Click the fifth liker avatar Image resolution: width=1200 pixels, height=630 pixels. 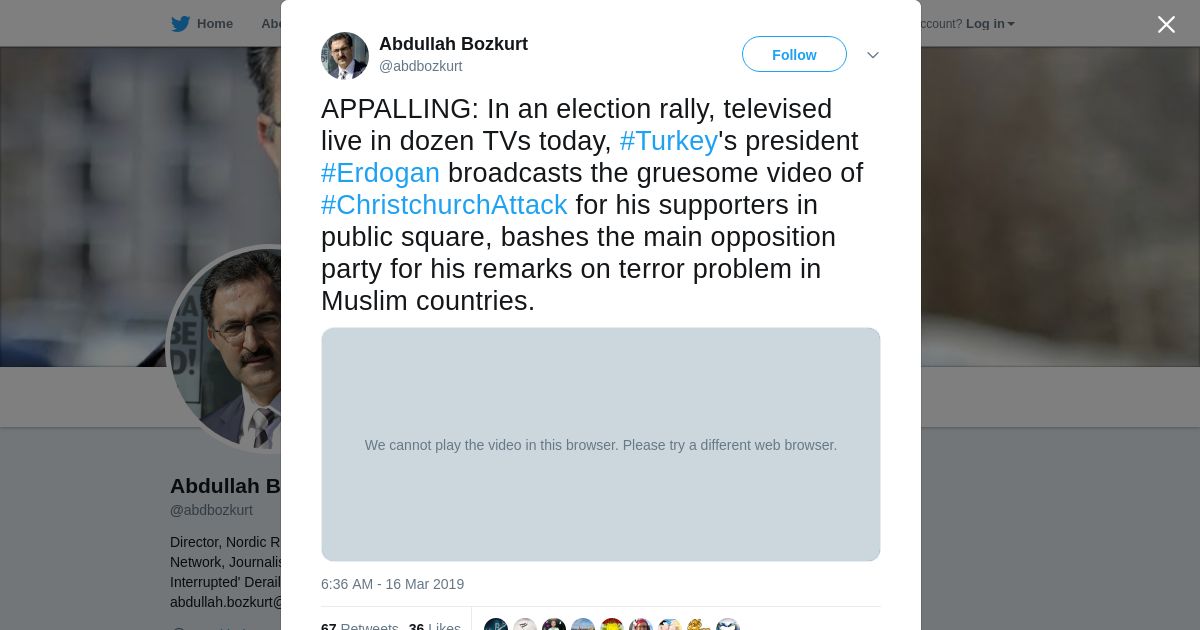tap(612, 626)
